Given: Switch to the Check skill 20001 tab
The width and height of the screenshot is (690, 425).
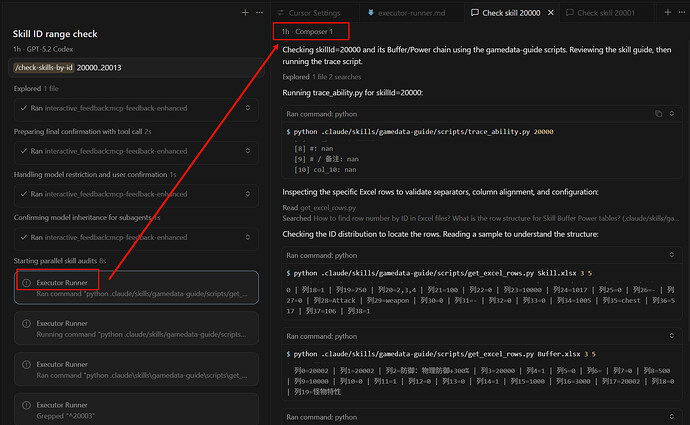Looking at the screenshot, I should click(606, 13).
